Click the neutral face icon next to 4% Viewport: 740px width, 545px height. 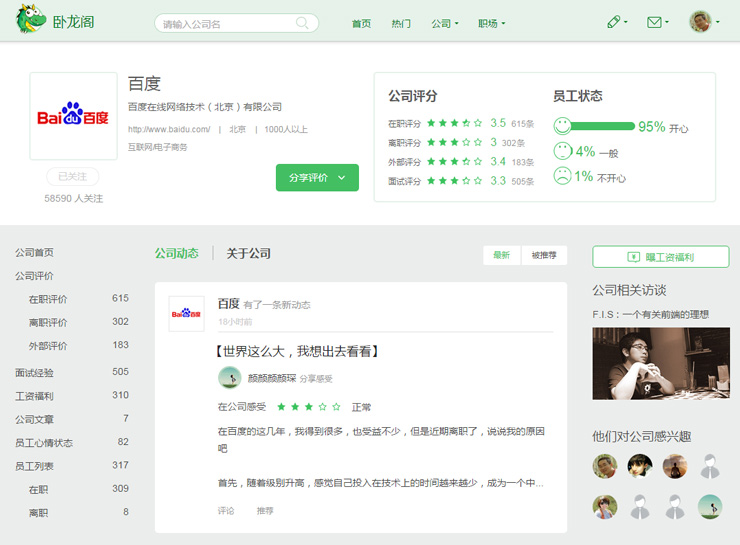click(x=563, y=151)
